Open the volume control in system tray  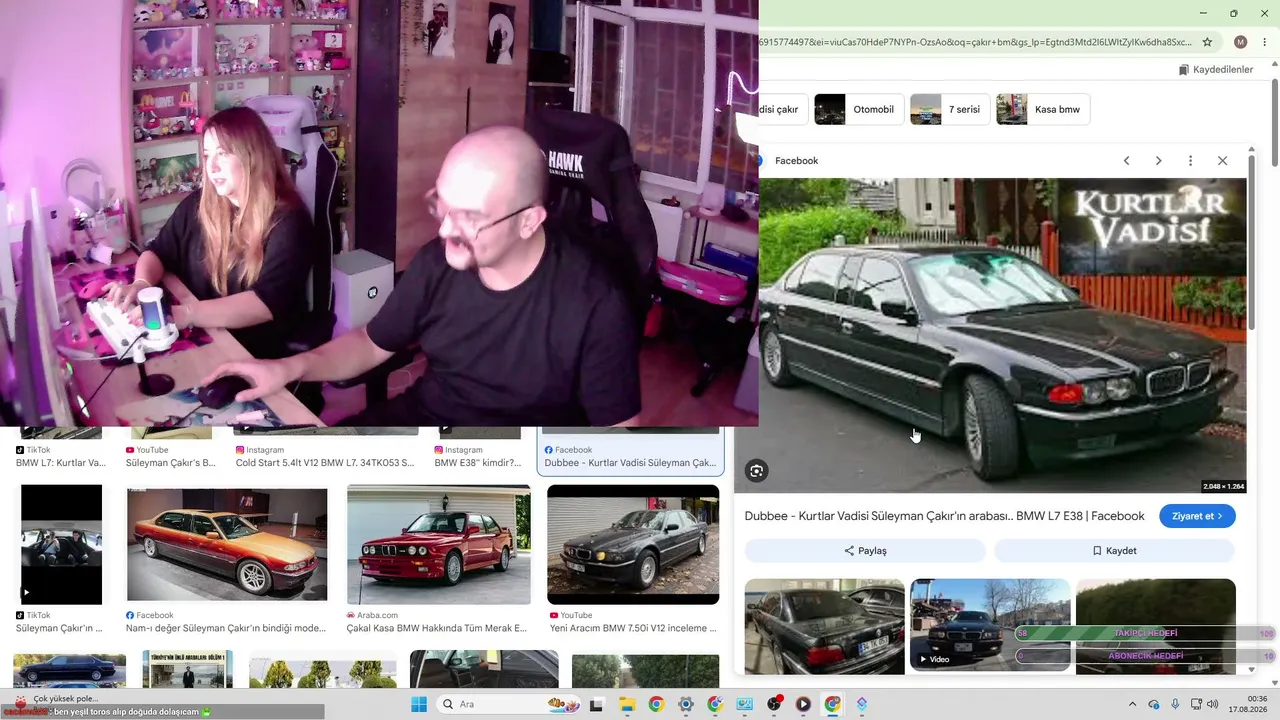click(1213, 704)
